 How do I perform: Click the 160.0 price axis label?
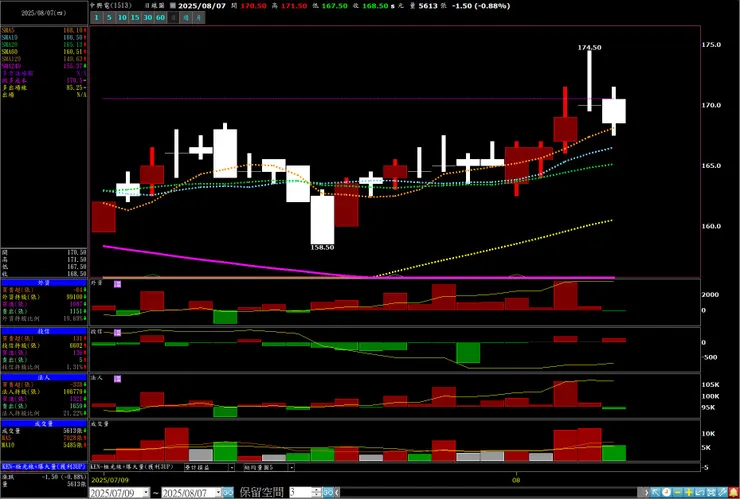click(x=711, y=226)
